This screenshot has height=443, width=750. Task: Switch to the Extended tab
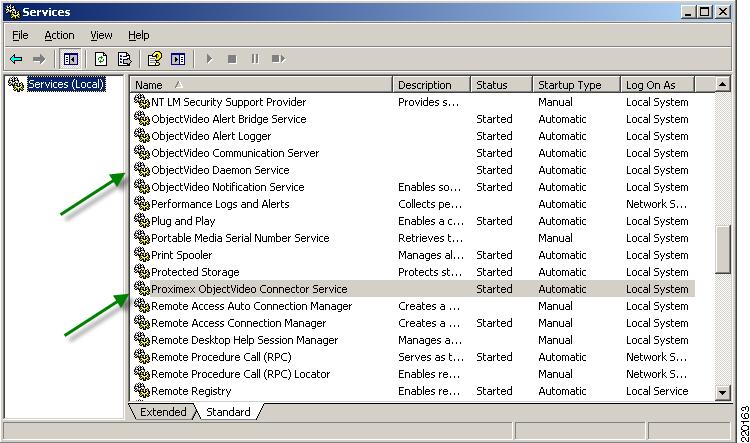tap(163, 412)
